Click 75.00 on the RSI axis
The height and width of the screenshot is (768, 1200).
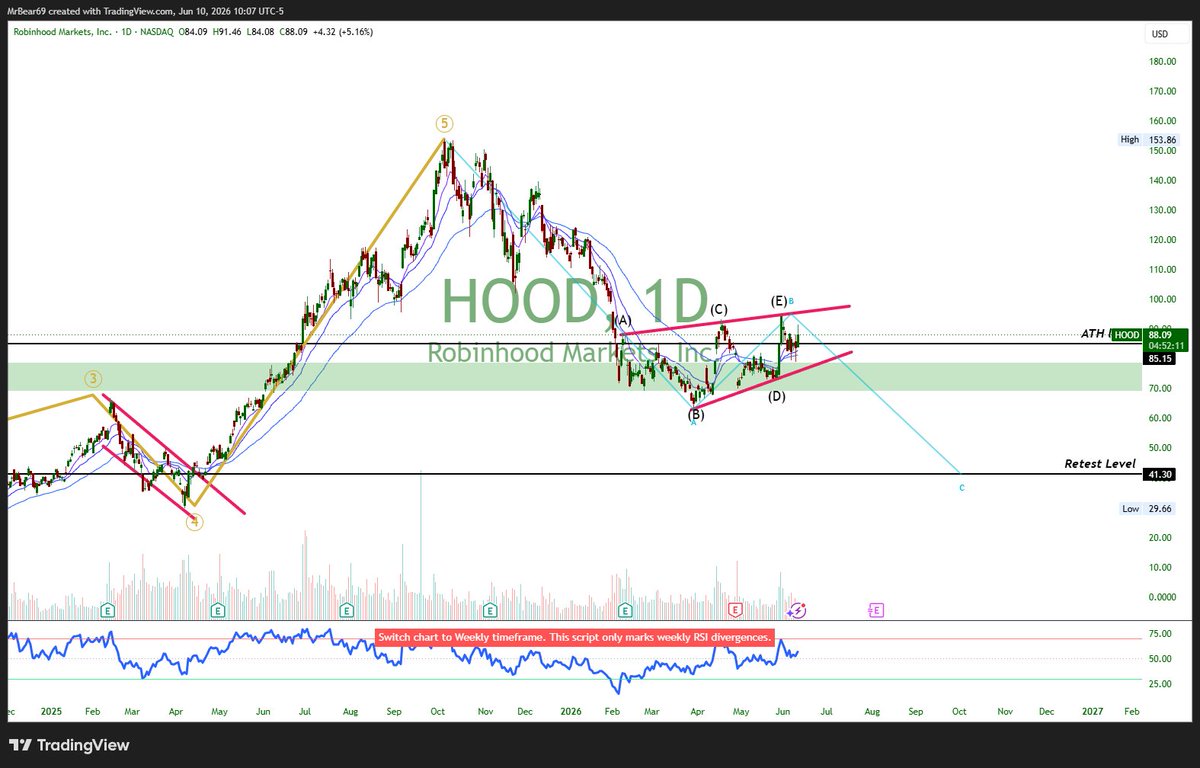pos(1160,634)
